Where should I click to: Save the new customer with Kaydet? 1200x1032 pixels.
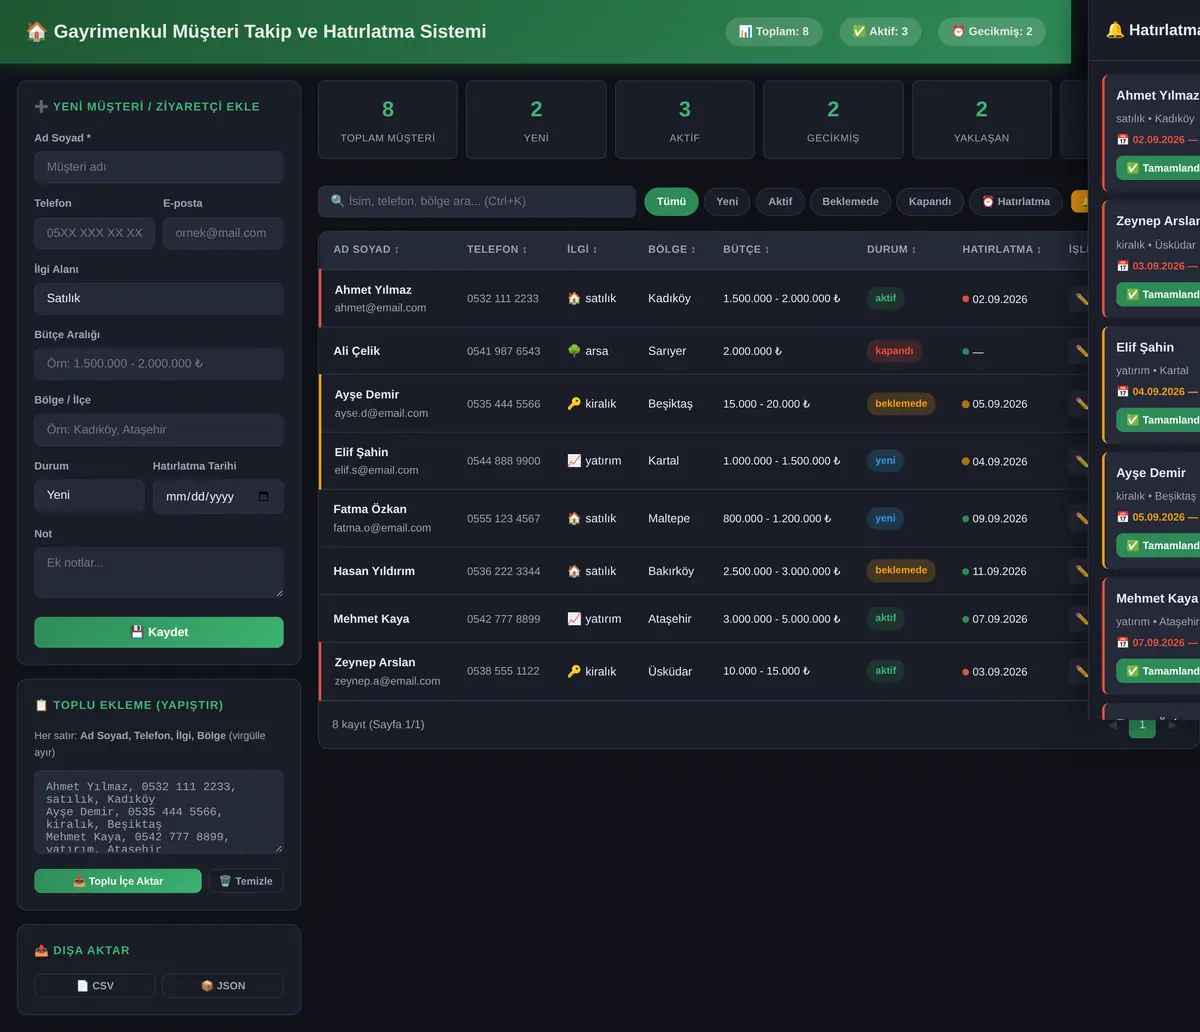159,632
